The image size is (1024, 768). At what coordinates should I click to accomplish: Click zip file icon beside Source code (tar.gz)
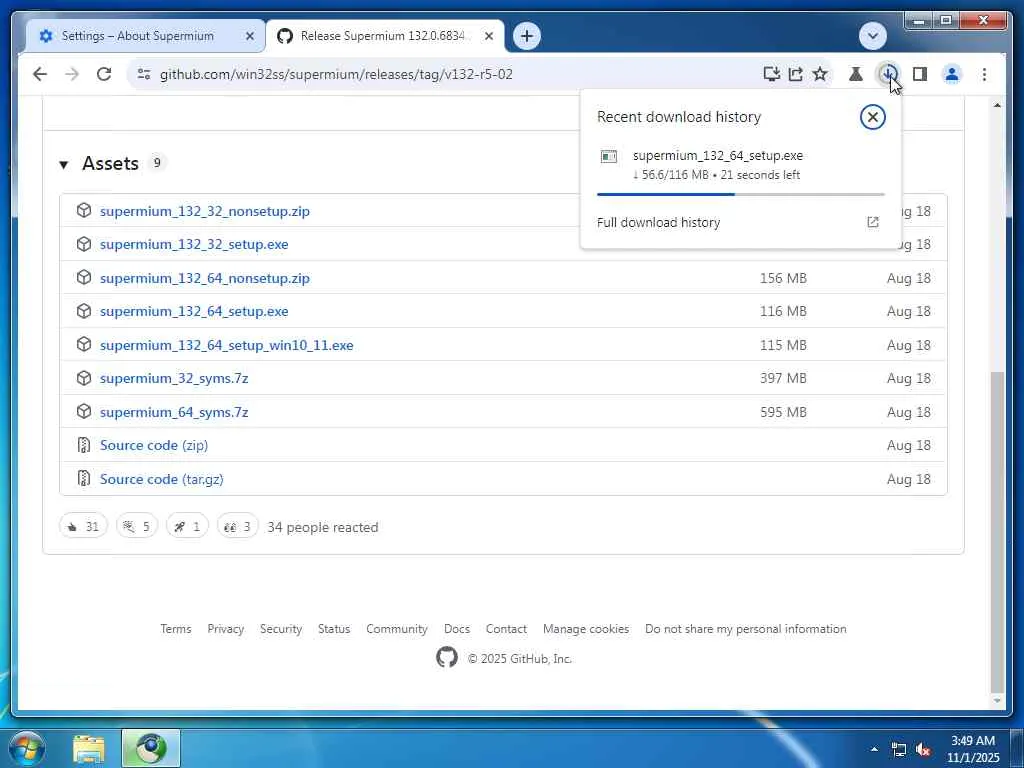coord(84,479)
